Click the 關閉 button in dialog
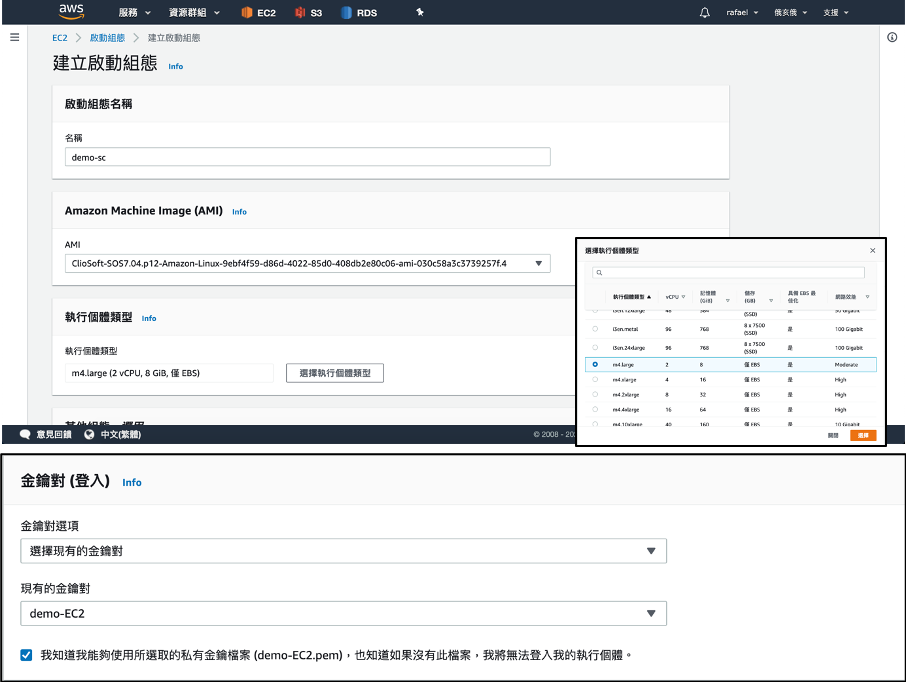 coord(833,435)
